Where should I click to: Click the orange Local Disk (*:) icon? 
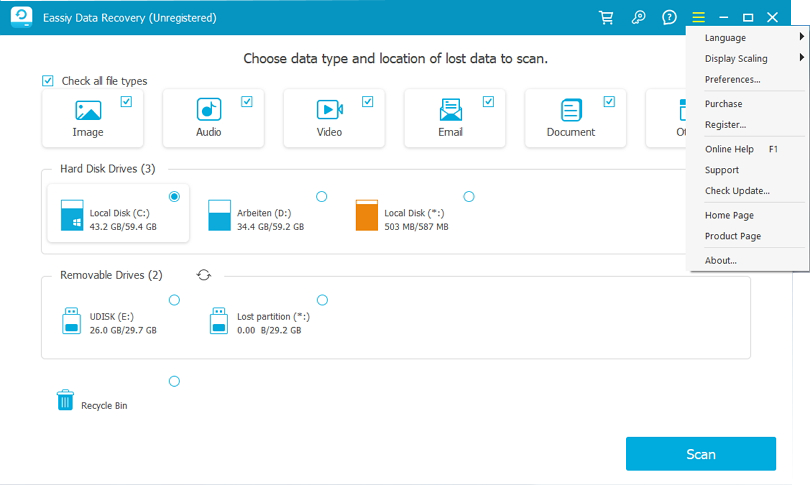pyautogui.click(x=367, y=215)
